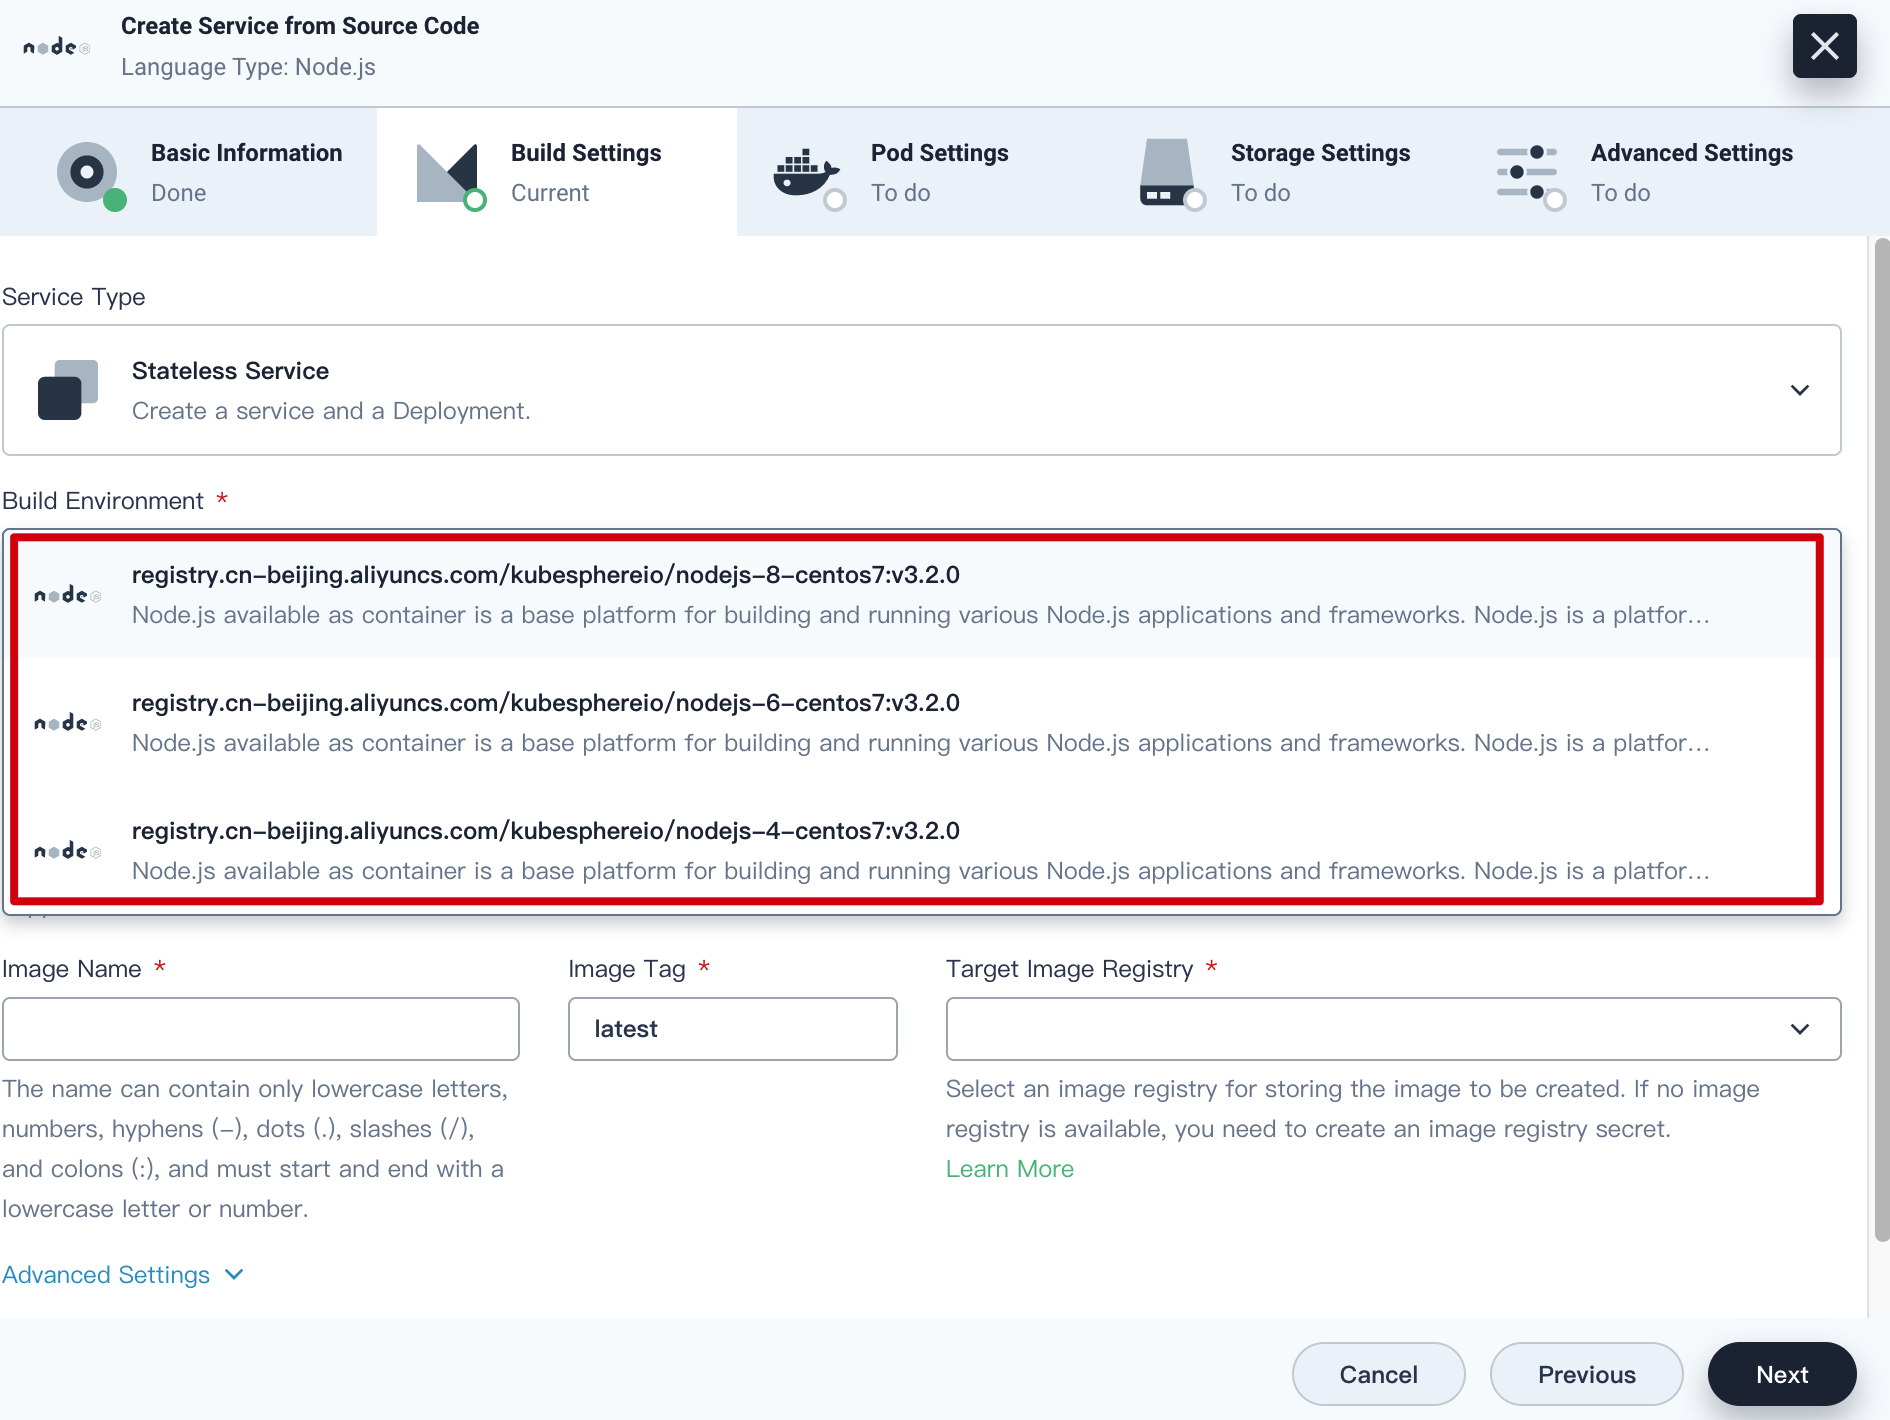
Task: Click the 'Service Type' label
Action: [x=73, y=297]
